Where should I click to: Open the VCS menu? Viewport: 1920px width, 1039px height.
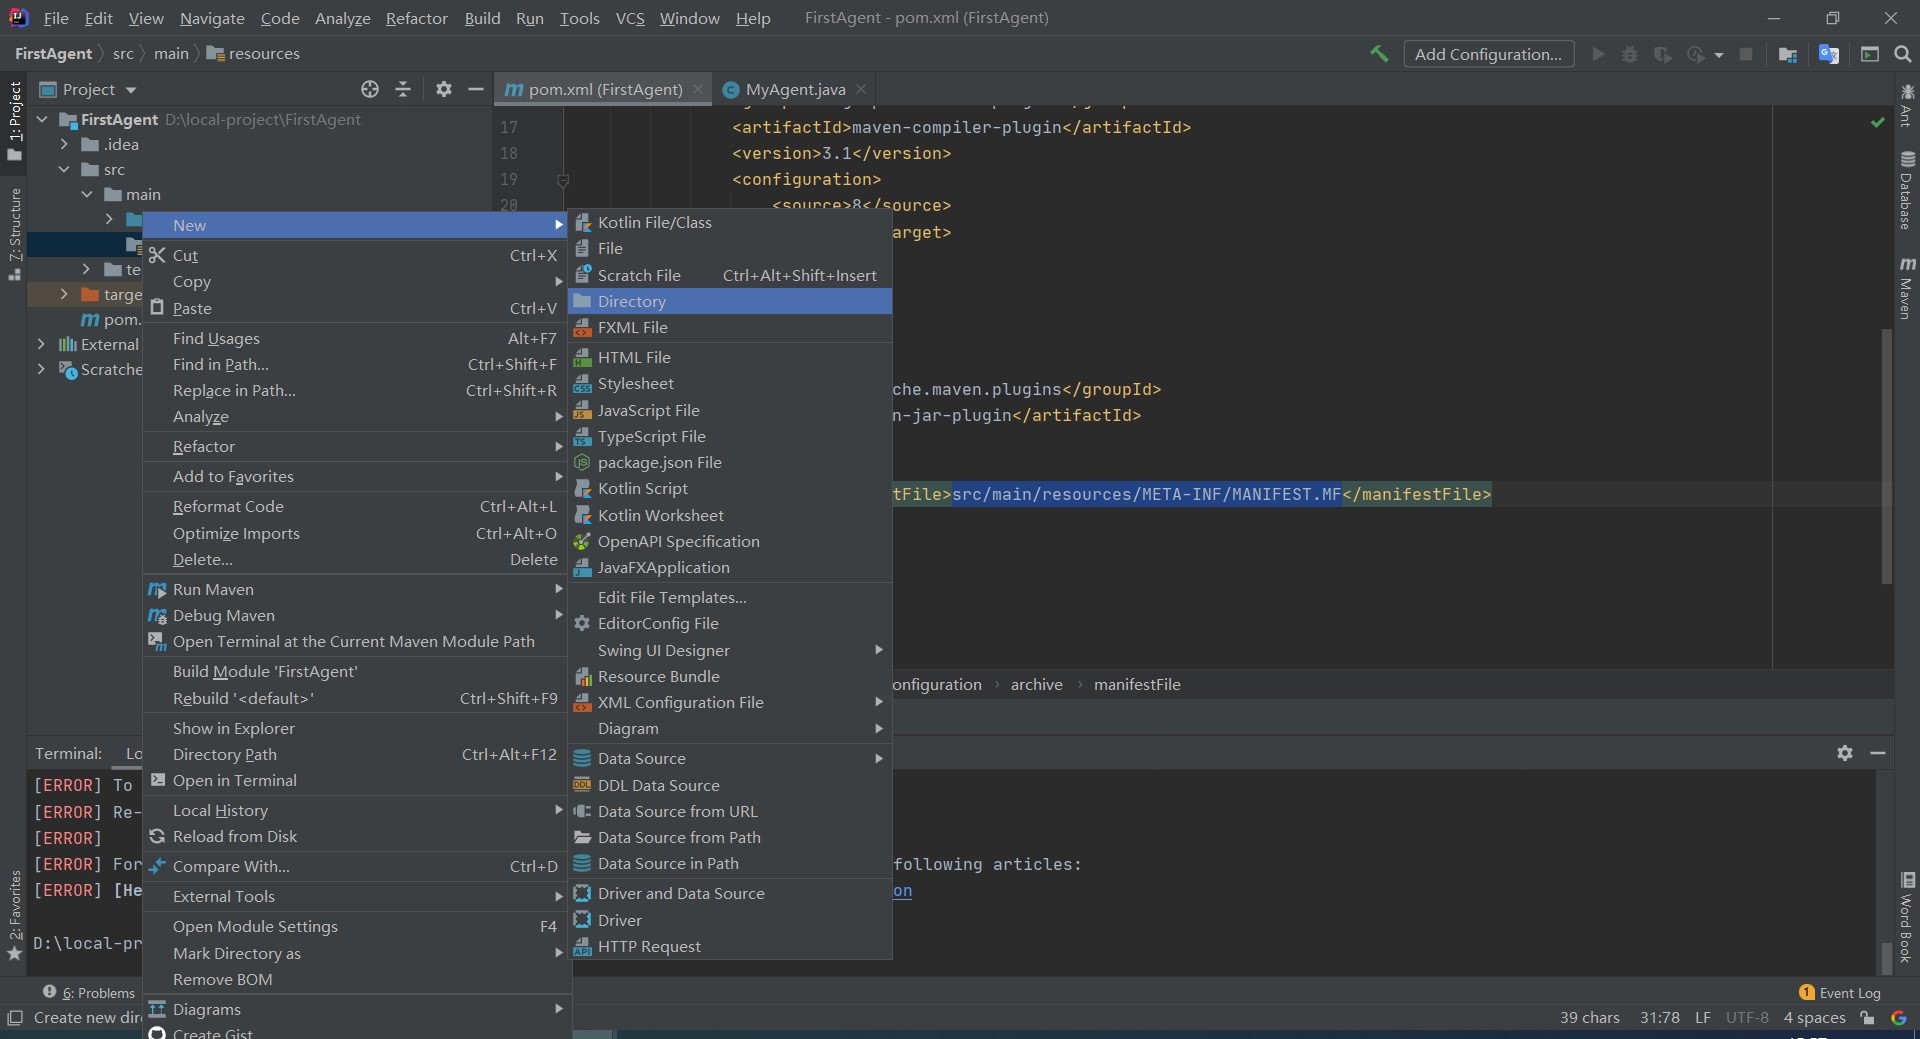coord(630,18)
